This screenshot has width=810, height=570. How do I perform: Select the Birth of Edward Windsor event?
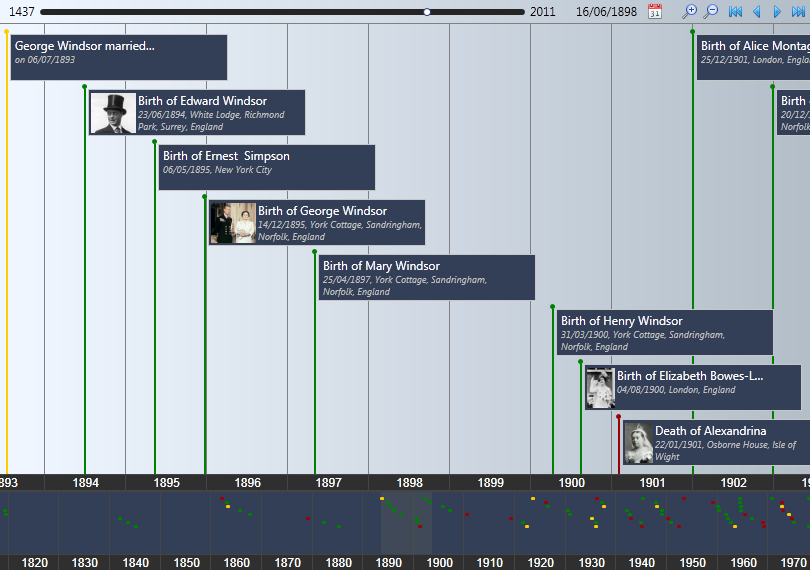pos(197,113)
